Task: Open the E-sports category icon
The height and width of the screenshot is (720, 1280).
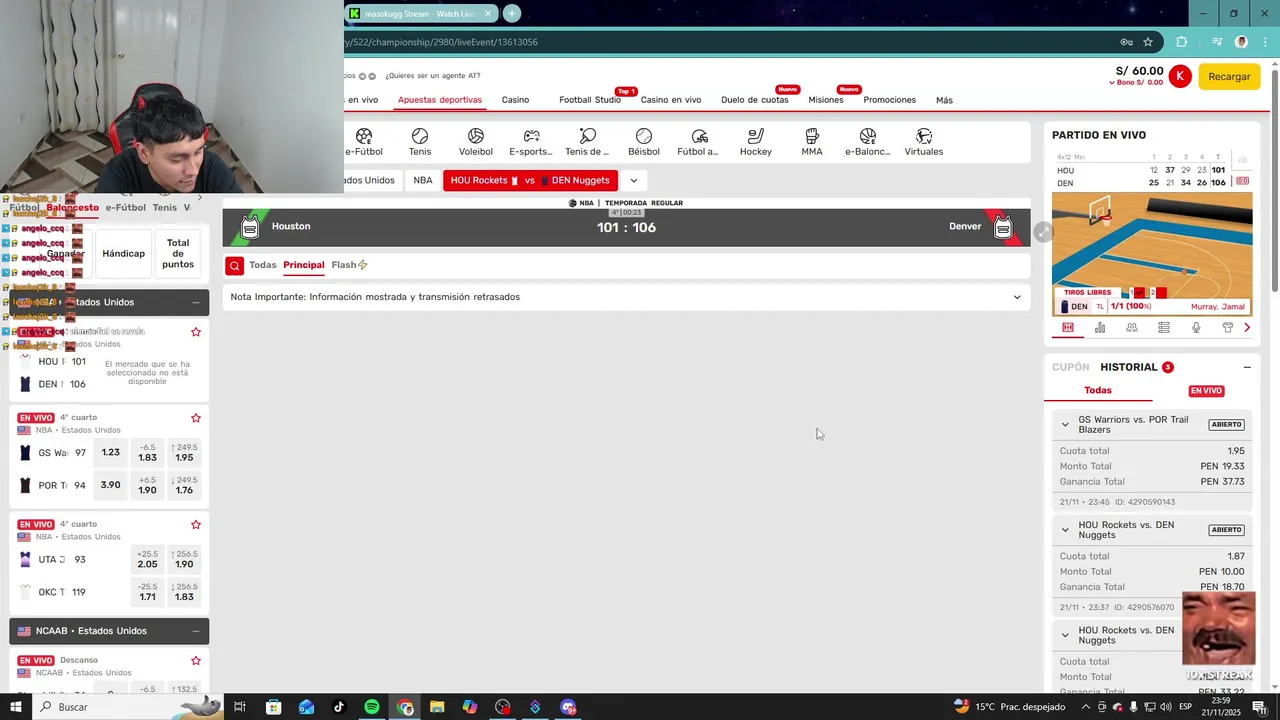Action: coord(531,142)
